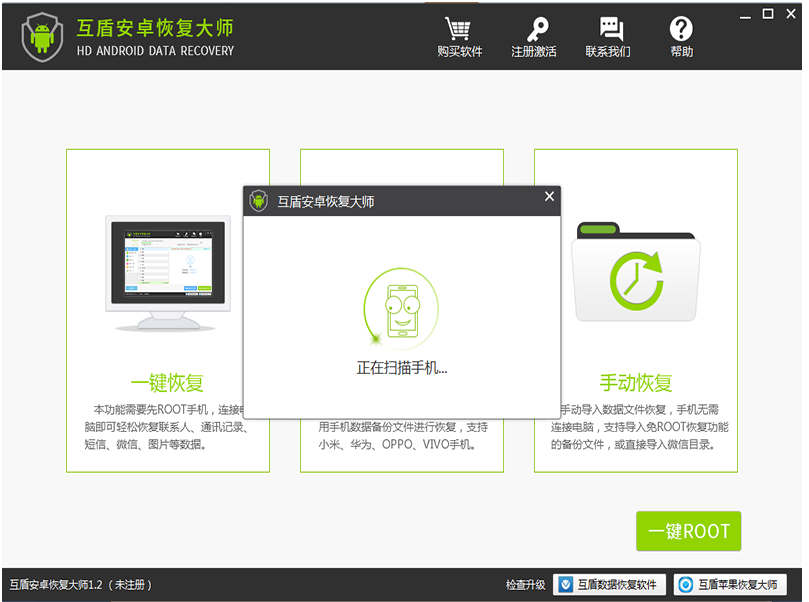Click the 一键ROOT button
The height and width of the screenshot is (602, 809).
[688, 531]
